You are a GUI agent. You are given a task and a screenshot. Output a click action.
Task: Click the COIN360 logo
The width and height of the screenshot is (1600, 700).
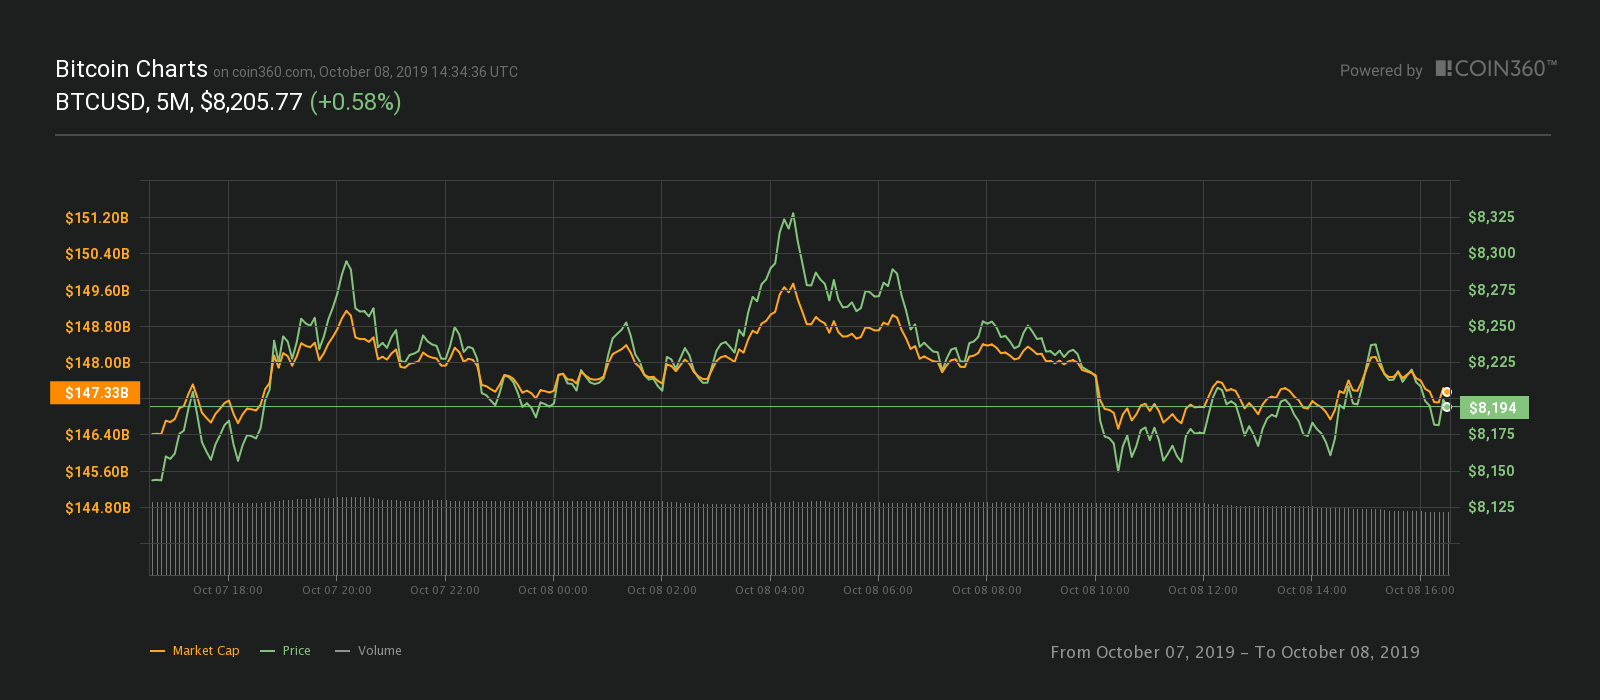pos(1496,69)
